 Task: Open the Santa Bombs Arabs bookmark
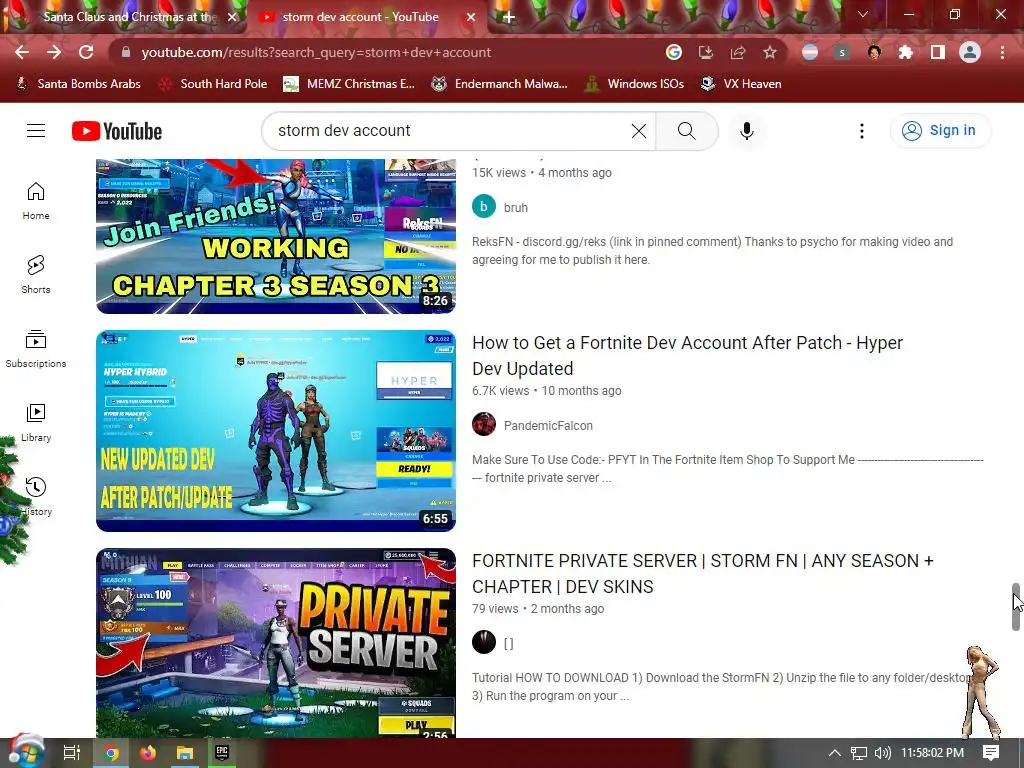[x=78, y=84]
